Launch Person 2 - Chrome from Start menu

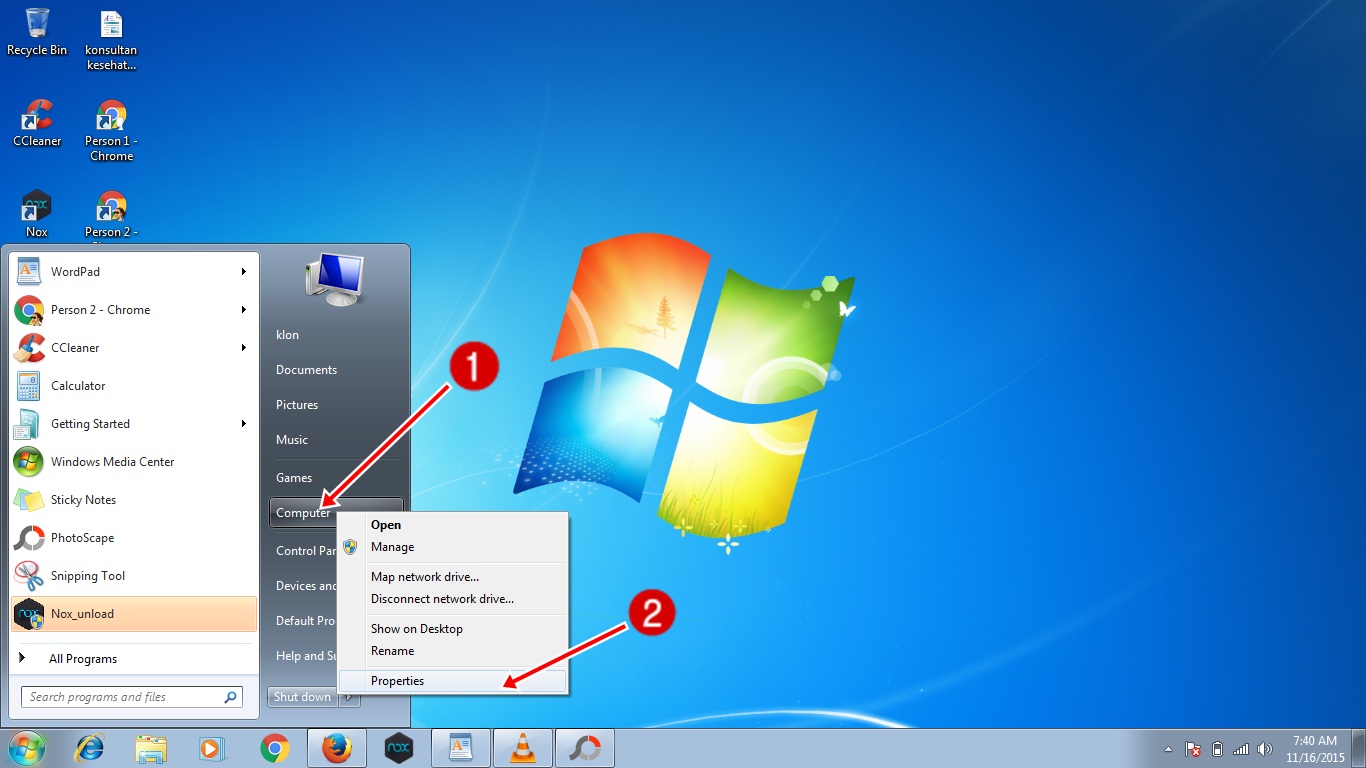coord(133,310)
